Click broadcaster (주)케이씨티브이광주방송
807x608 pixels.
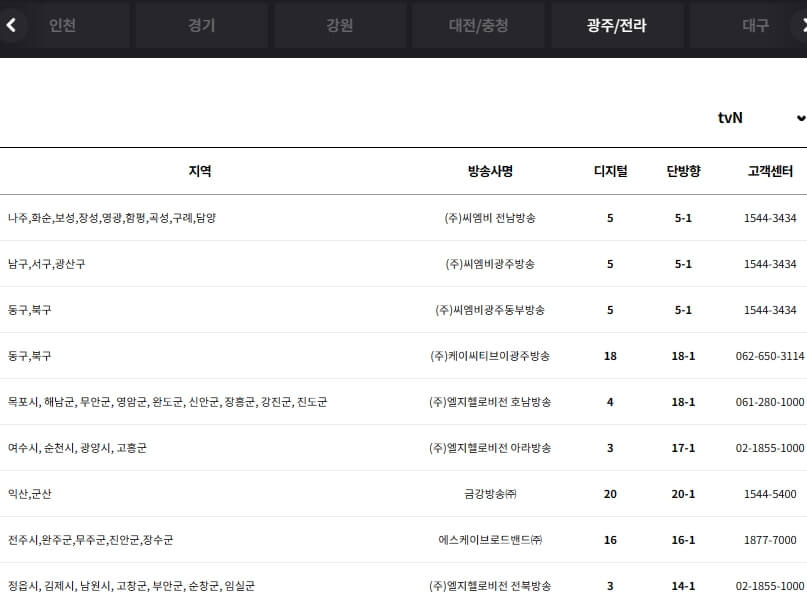click(490, 356)
